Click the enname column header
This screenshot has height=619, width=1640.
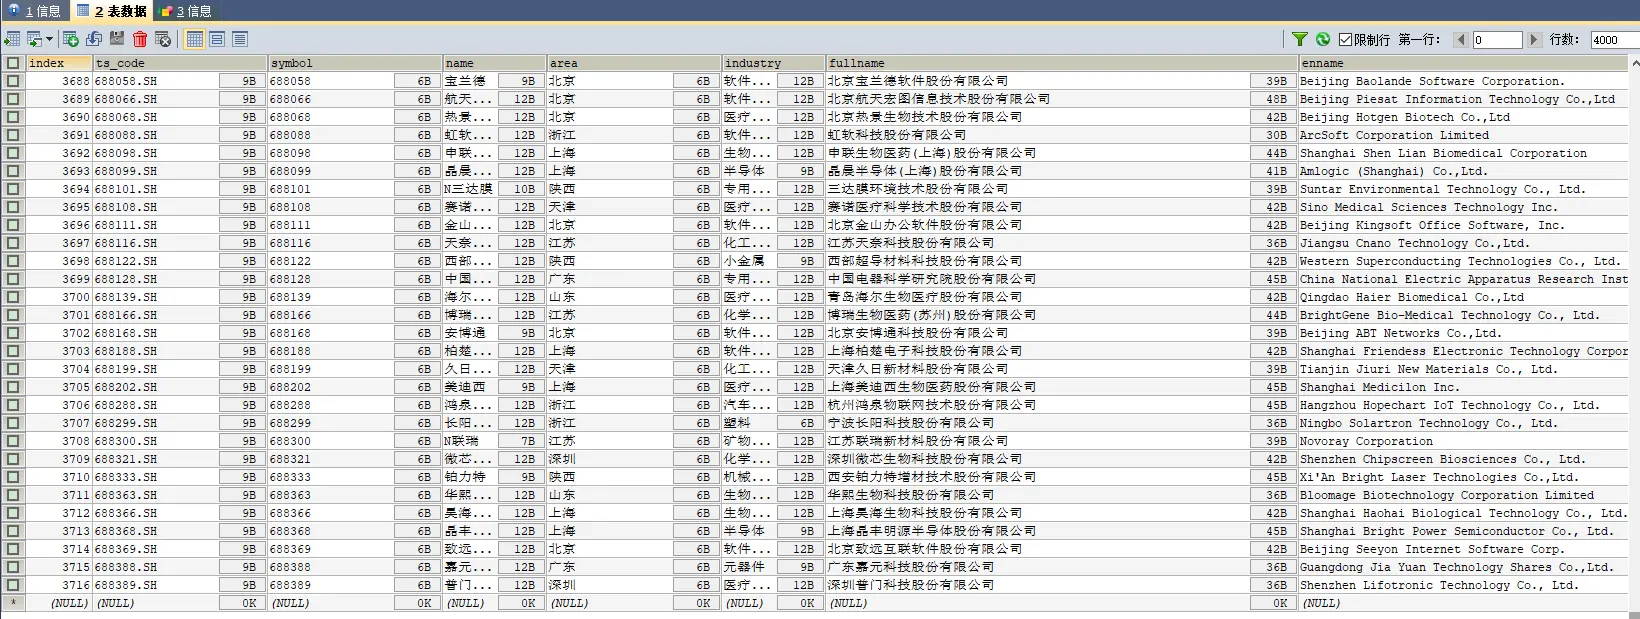[1464, 63]
